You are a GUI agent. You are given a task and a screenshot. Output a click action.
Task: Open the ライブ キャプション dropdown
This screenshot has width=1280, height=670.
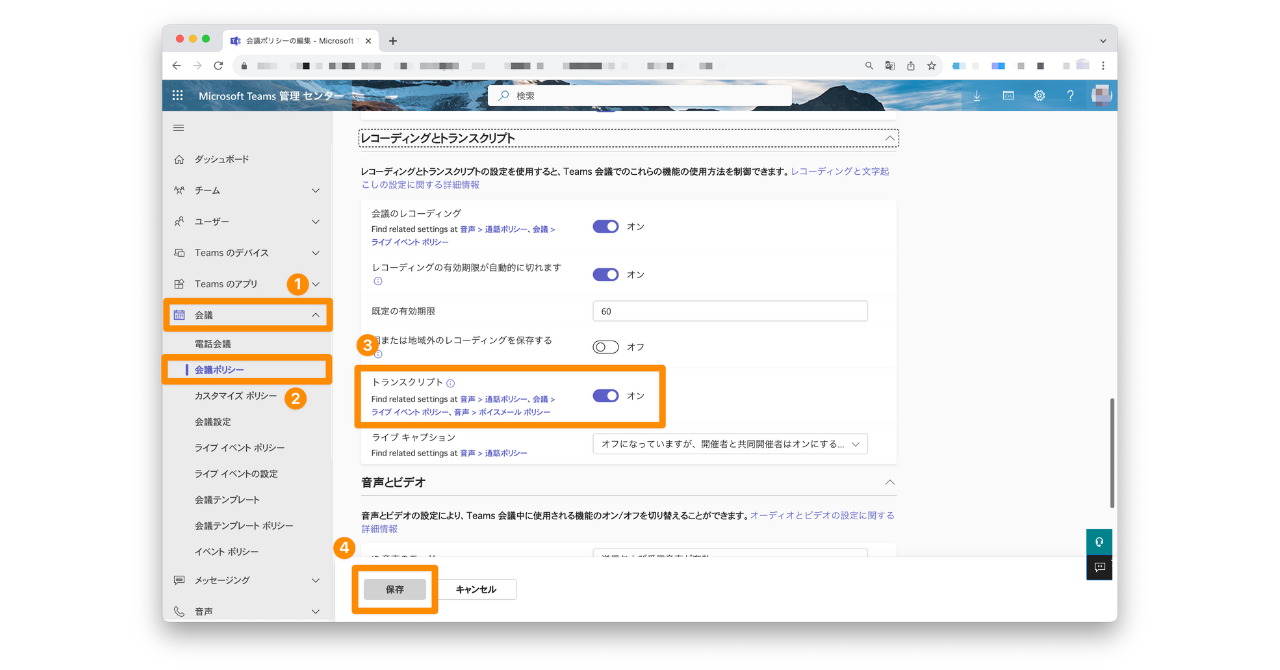(x=729, y=444)
